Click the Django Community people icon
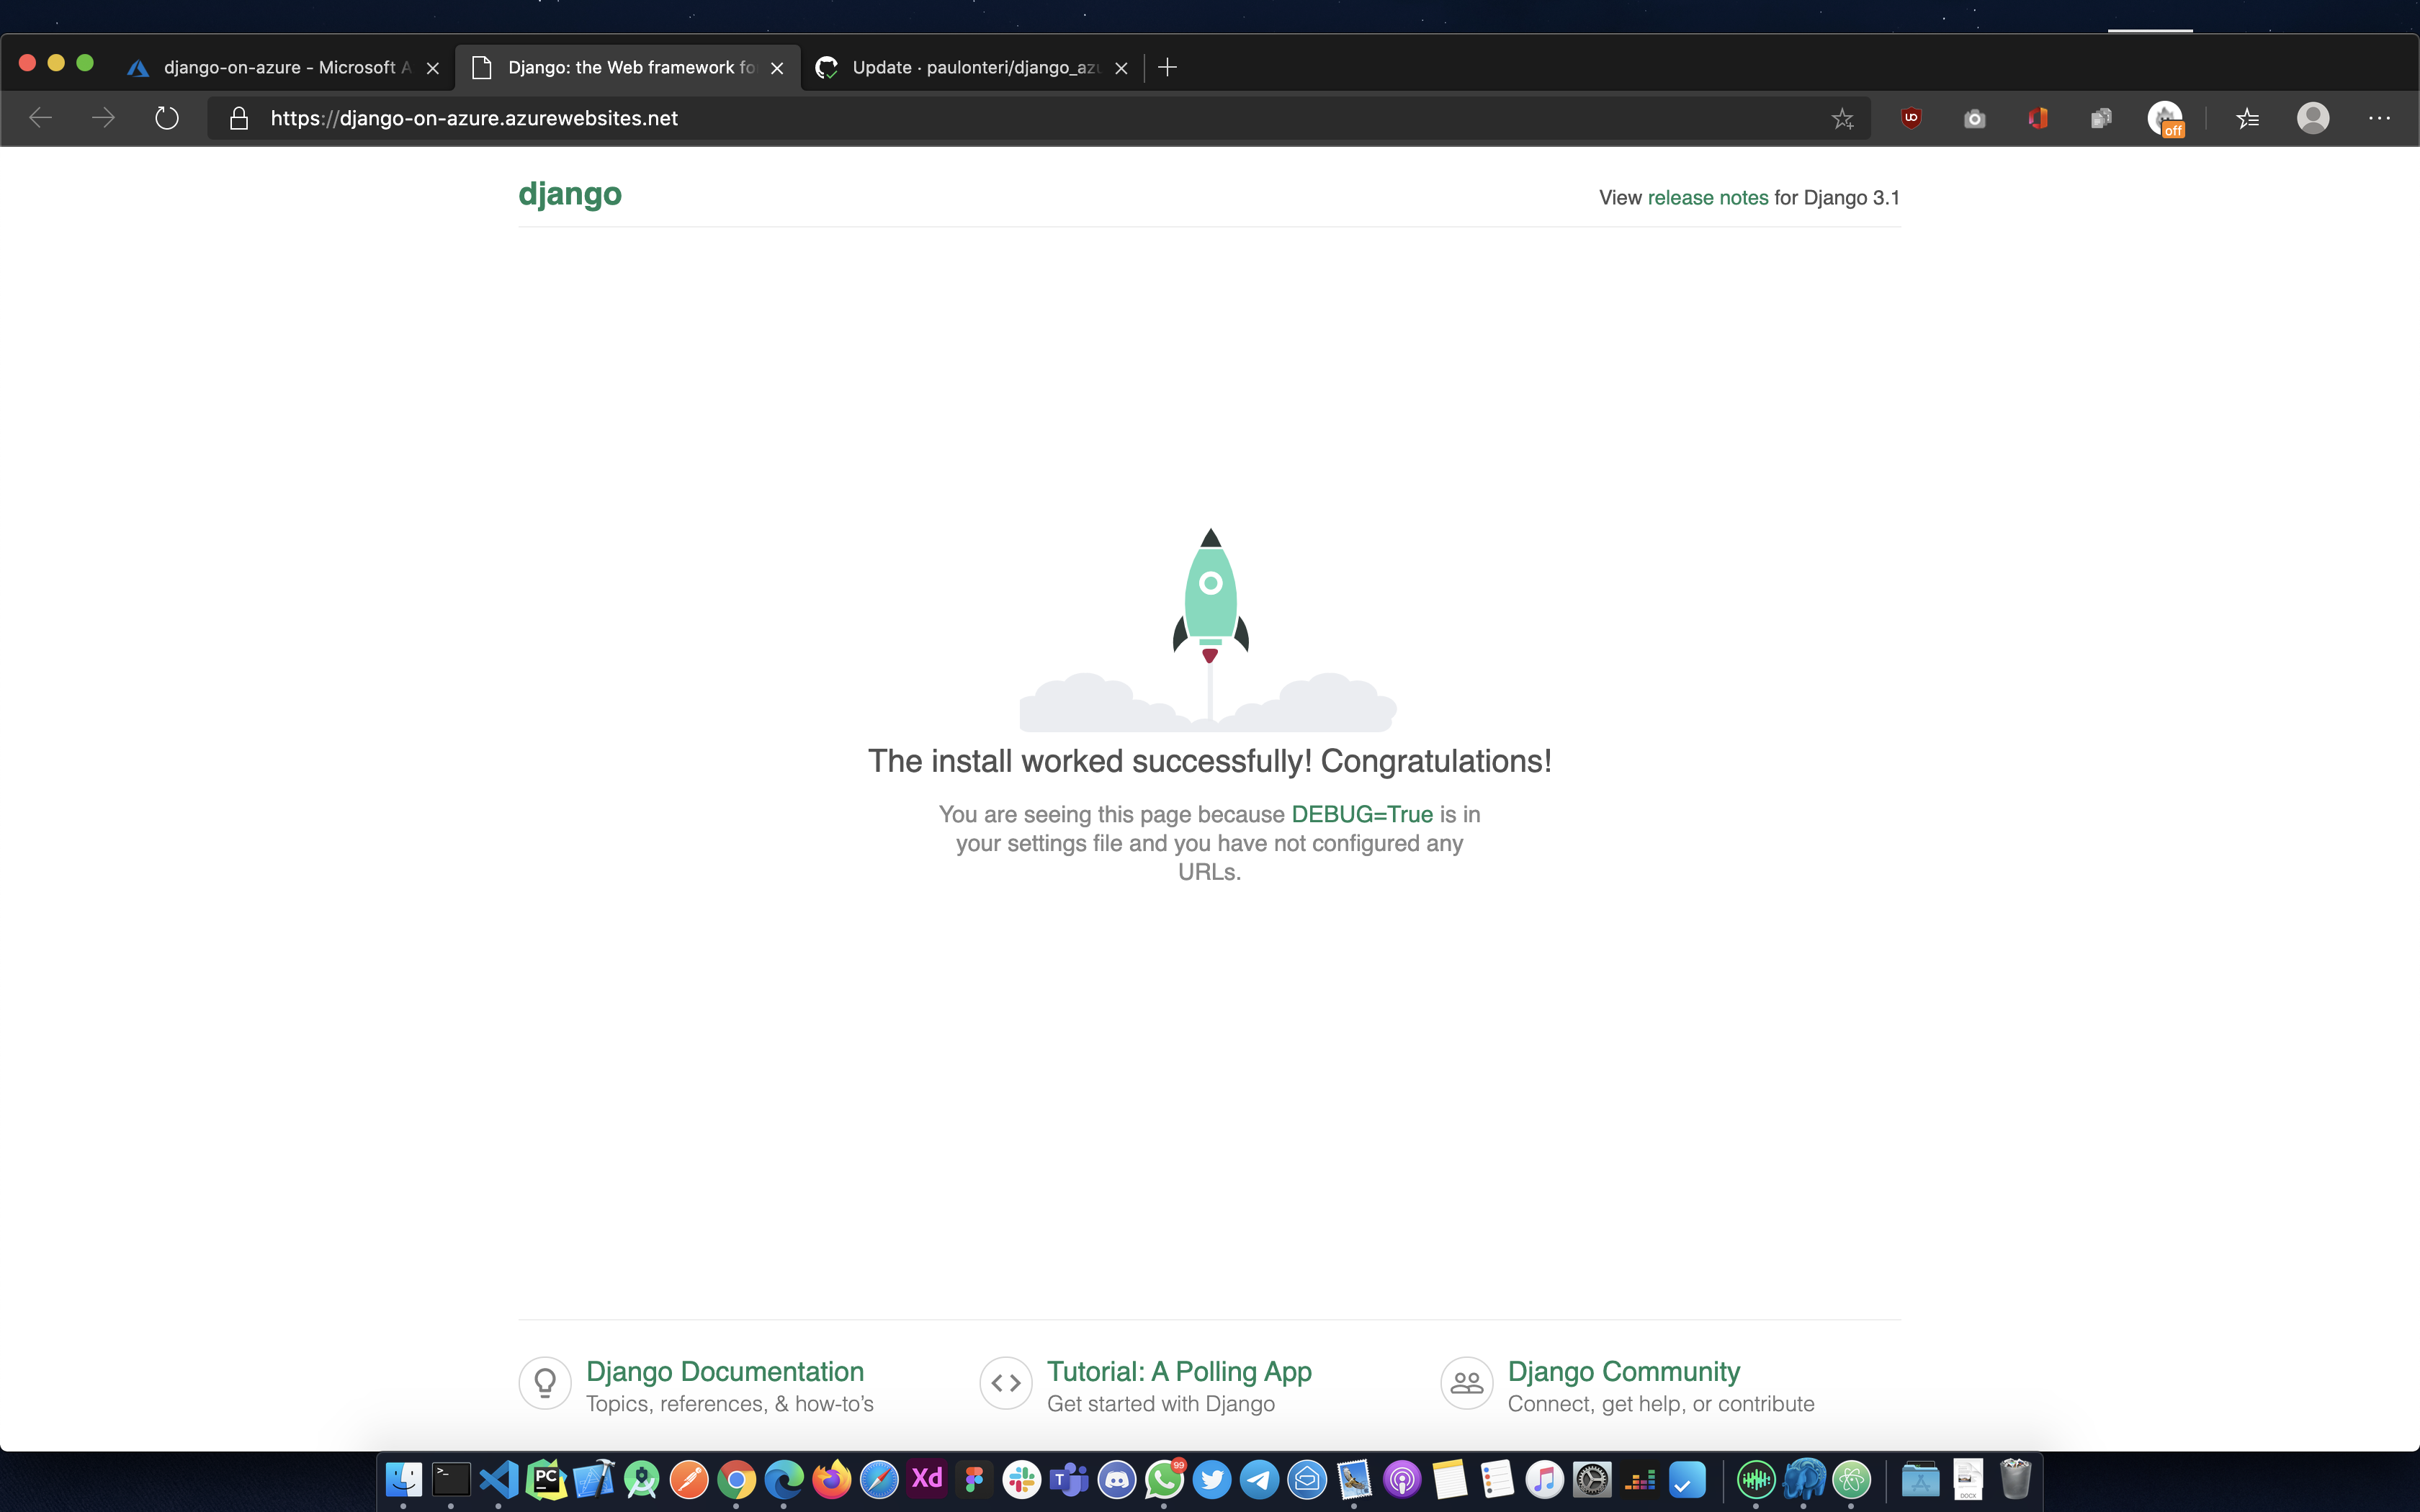Screen dimensions: 2420x1512 [x=1464, y=1385]
